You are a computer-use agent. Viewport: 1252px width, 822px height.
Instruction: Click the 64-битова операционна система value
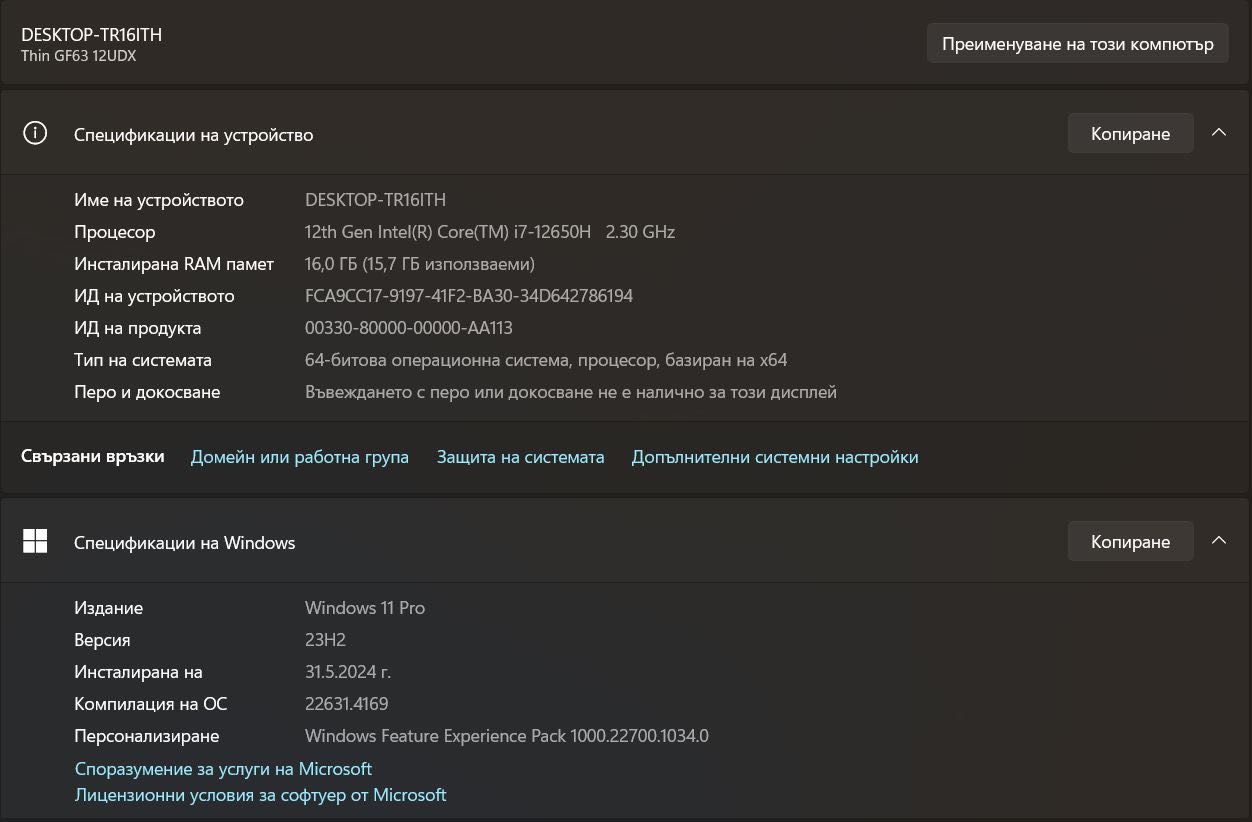click(546, 360)
